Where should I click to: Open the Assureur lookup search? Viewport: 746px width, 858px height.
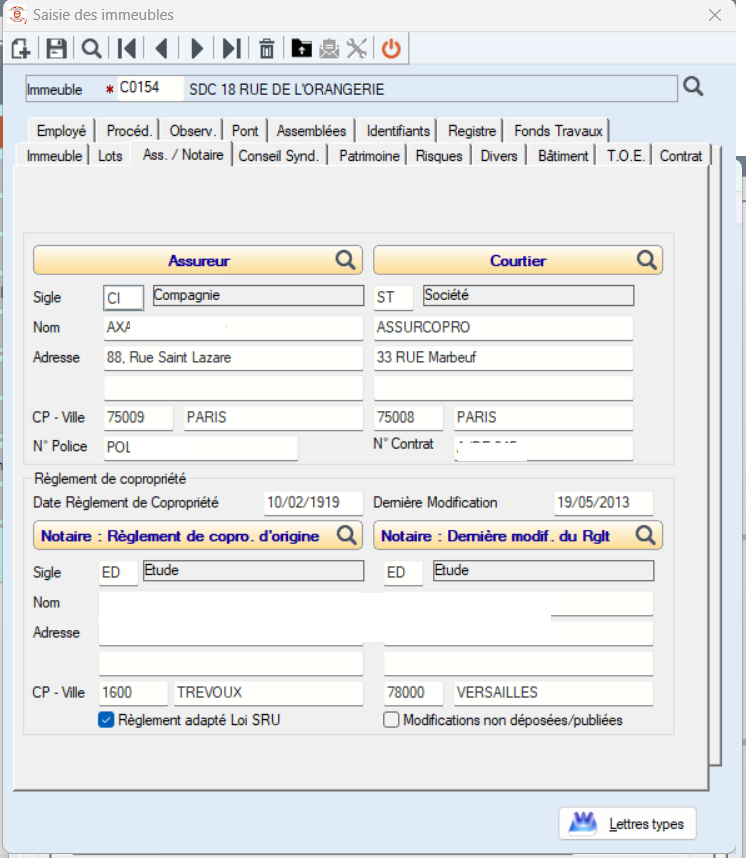tap(345, 260)
